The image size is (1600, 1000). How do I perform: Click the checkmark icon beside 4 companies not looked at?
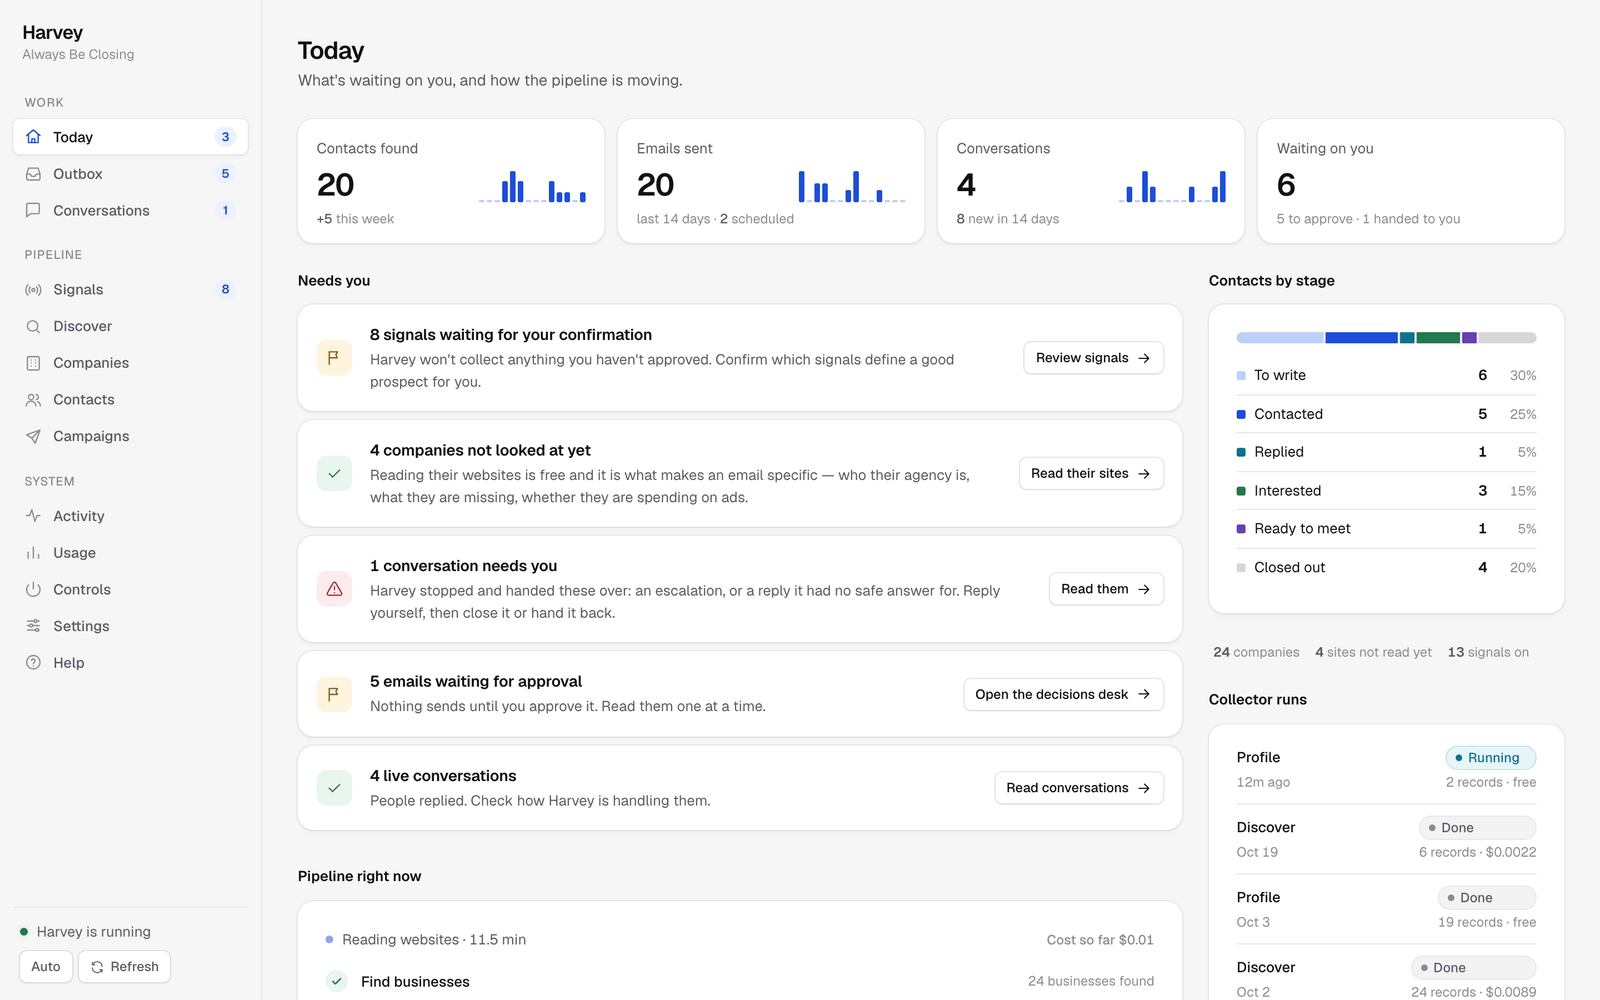(334, 473)
